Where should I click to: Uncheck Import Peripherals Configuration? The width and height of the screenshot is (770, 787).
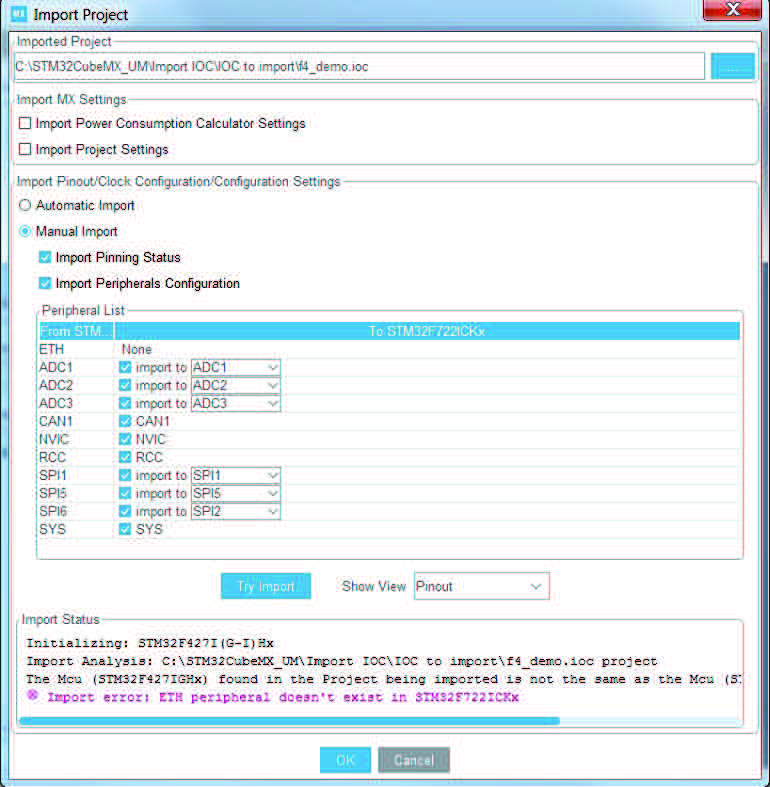[x=45, y=284]
